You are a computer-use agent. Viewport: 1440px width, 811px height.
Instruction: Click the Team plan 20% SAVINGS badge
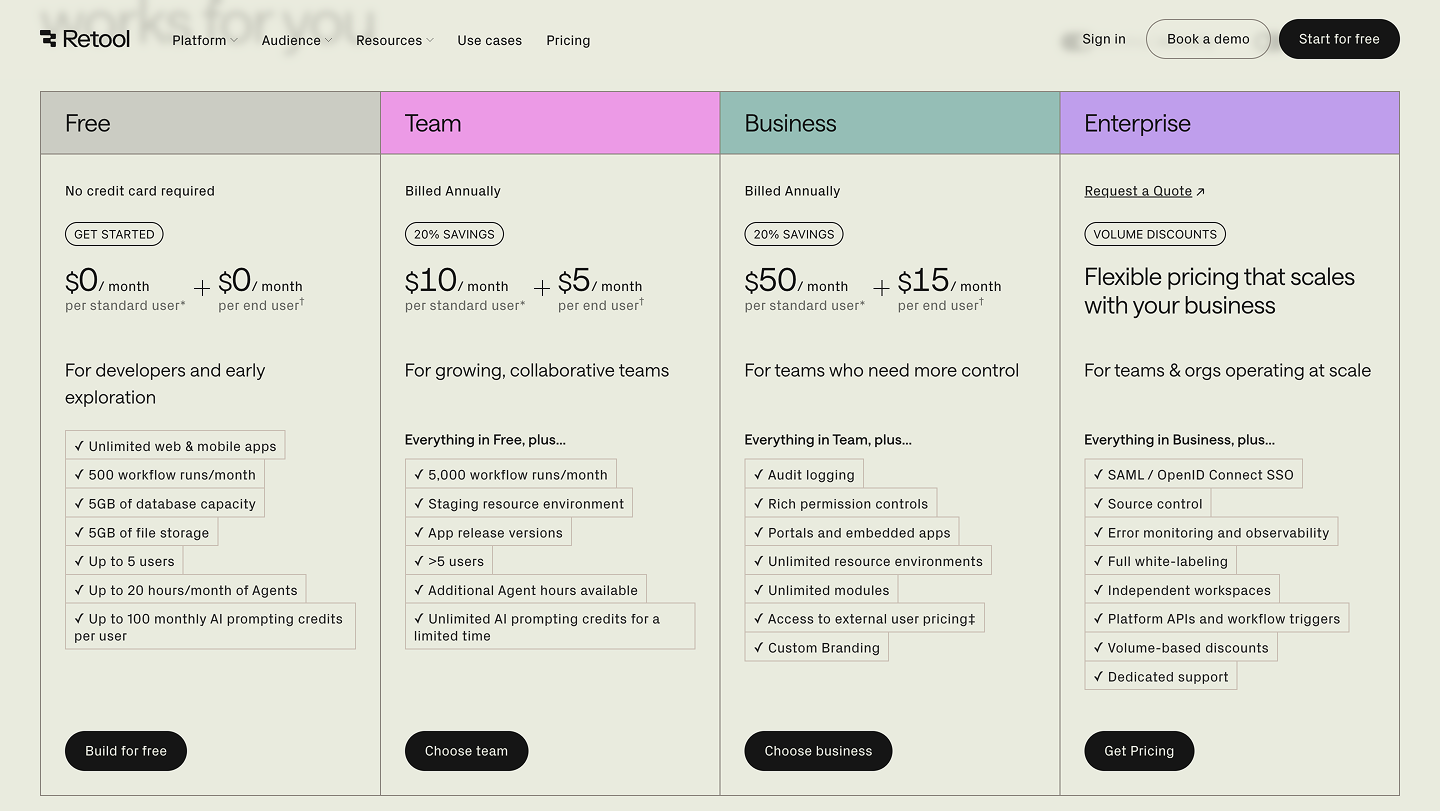454,234
